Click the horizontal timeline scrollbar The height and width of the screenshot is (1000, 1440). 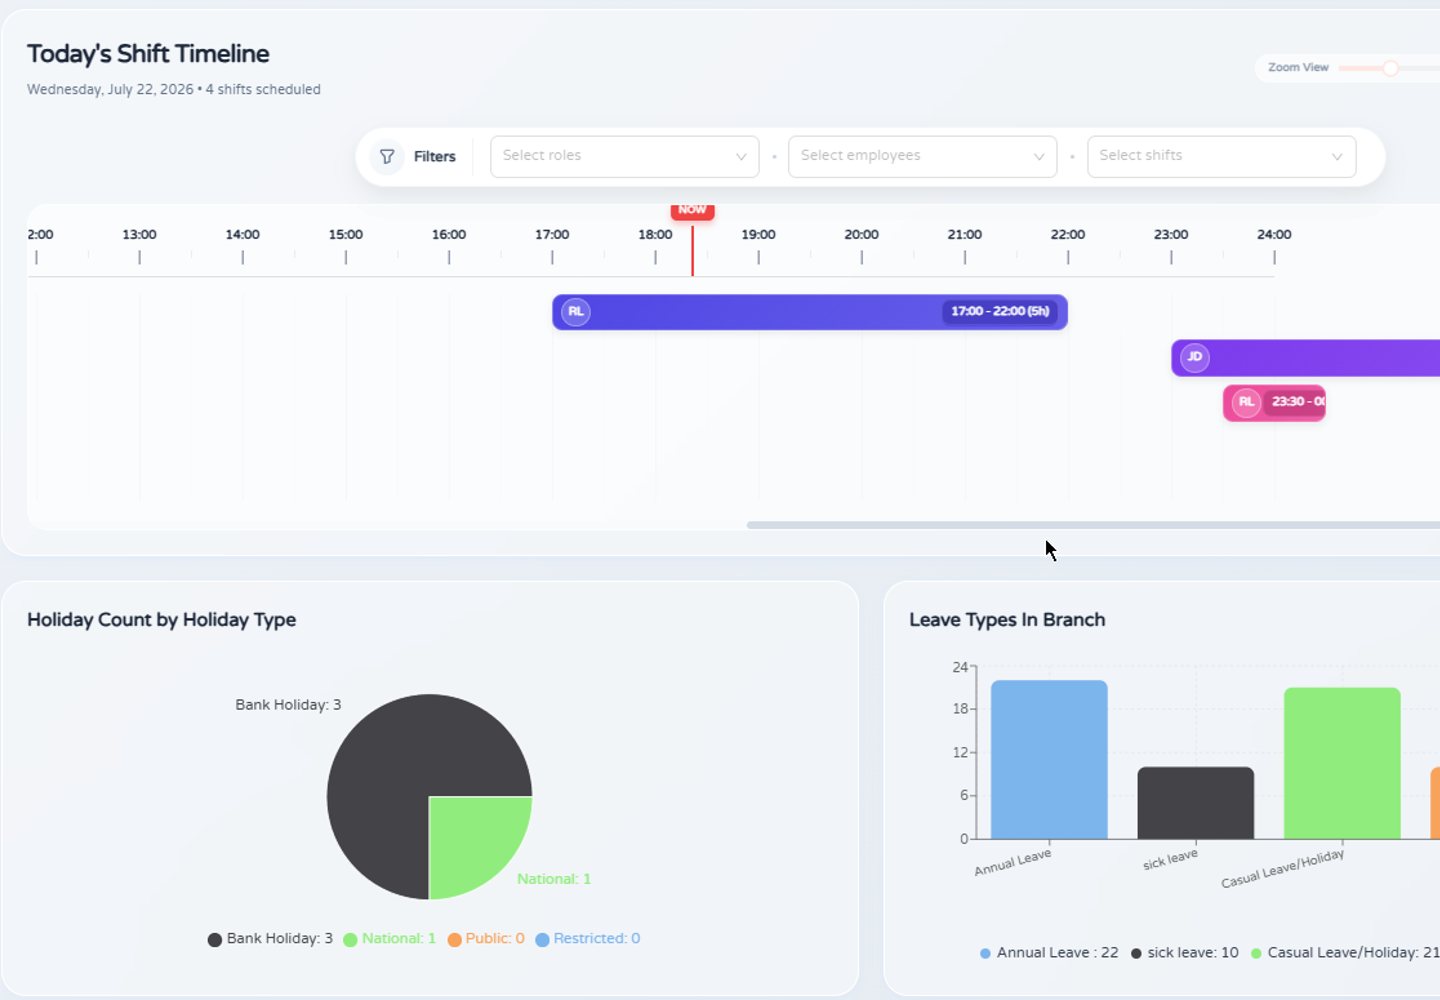tap(1093, 525)
